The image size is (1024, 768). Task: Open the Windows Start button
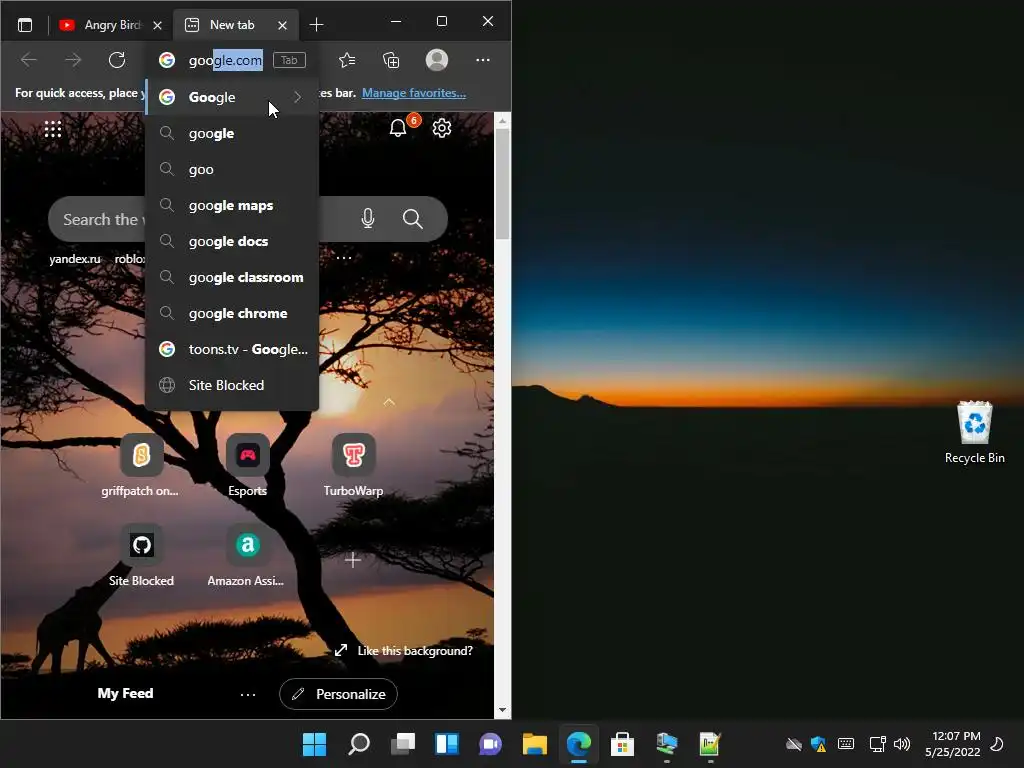[x=315, y=744]
